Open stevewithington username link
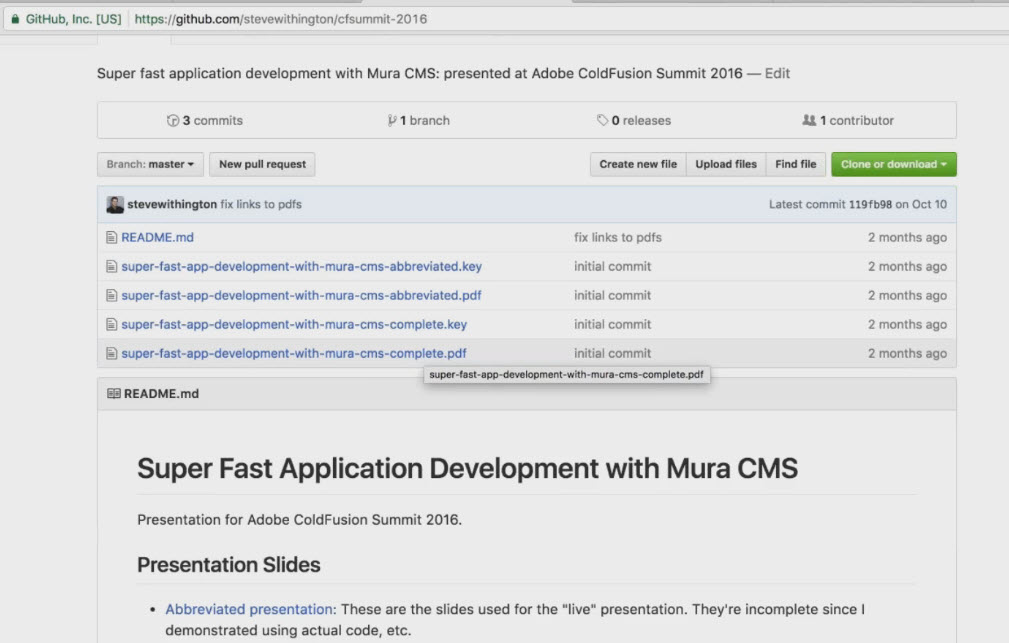Viewport: 1009px width, 643px height. click(172, 204)
